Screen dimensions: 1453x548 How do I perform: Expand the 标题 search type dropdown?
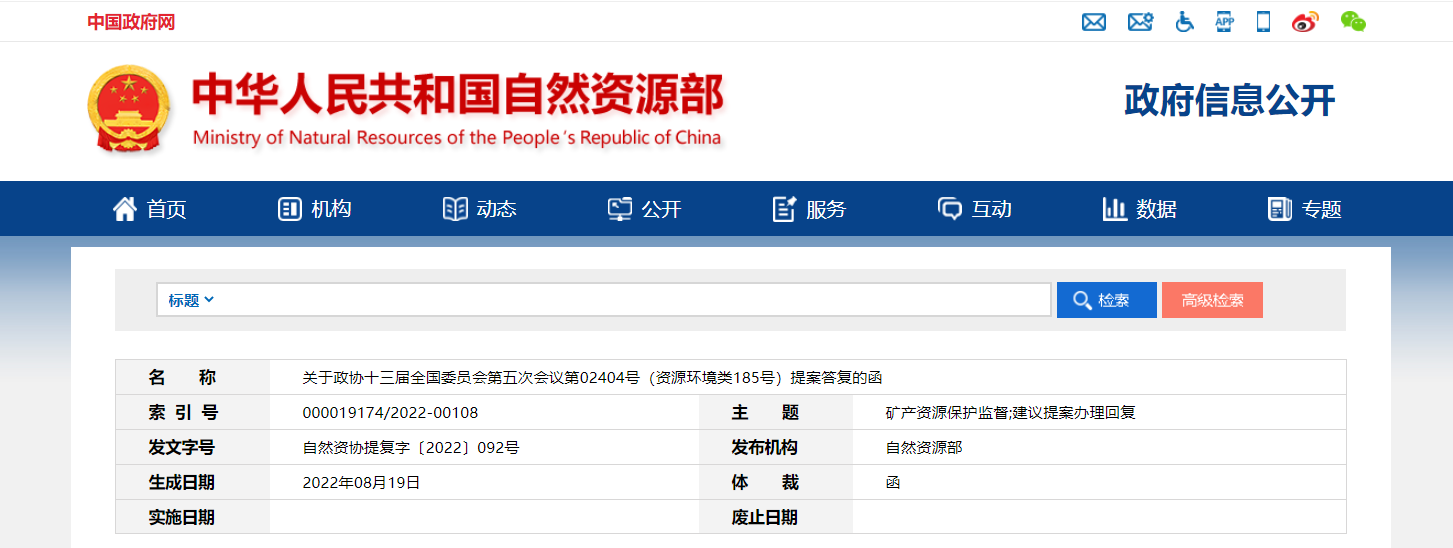pos(191,300)
